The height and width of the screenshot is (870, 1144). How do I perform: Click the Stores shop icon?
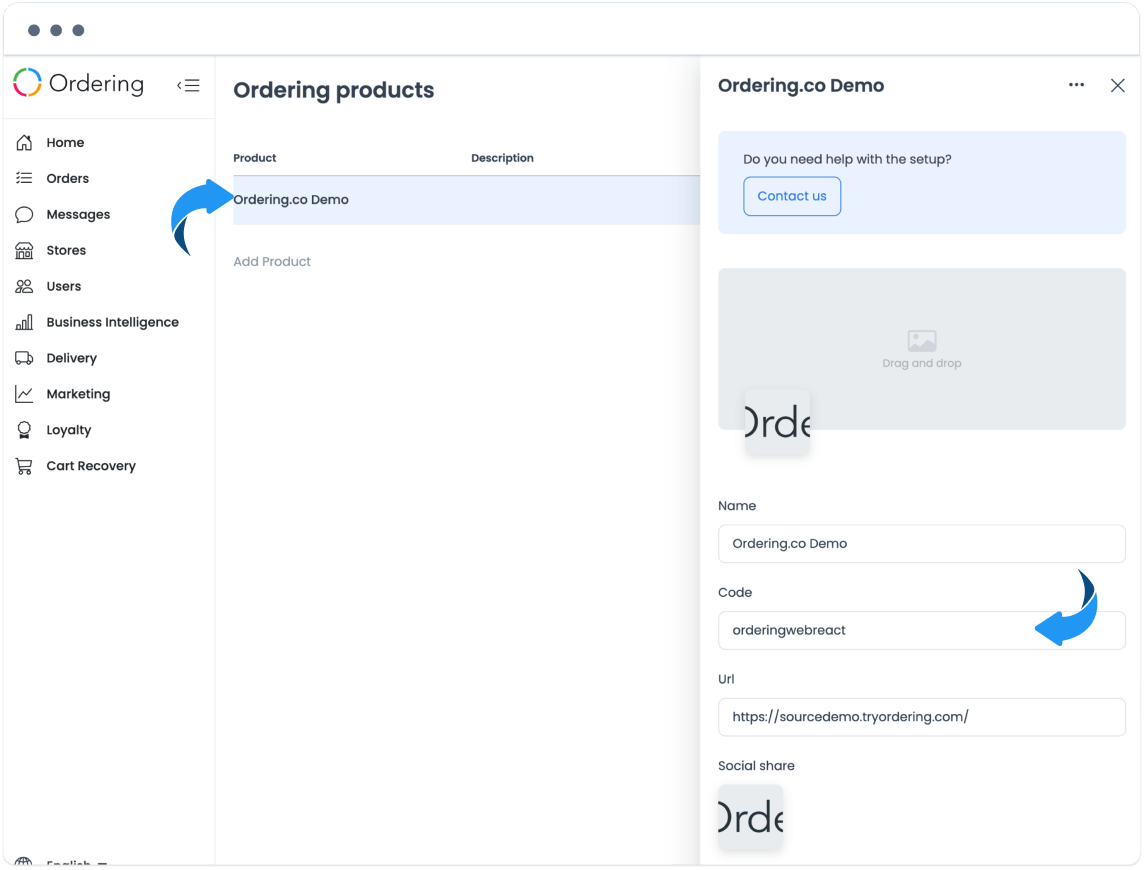(x=24, y=250)
